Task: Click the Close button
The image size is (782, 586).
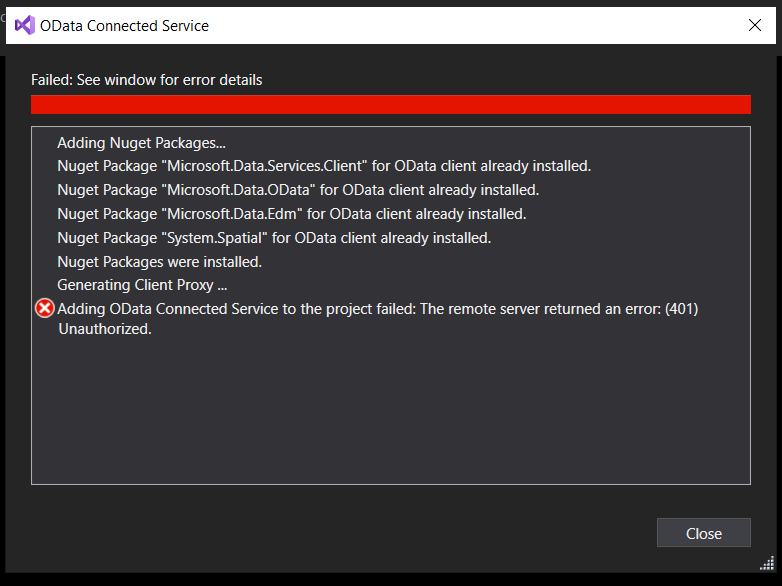Action: point(704,533)
